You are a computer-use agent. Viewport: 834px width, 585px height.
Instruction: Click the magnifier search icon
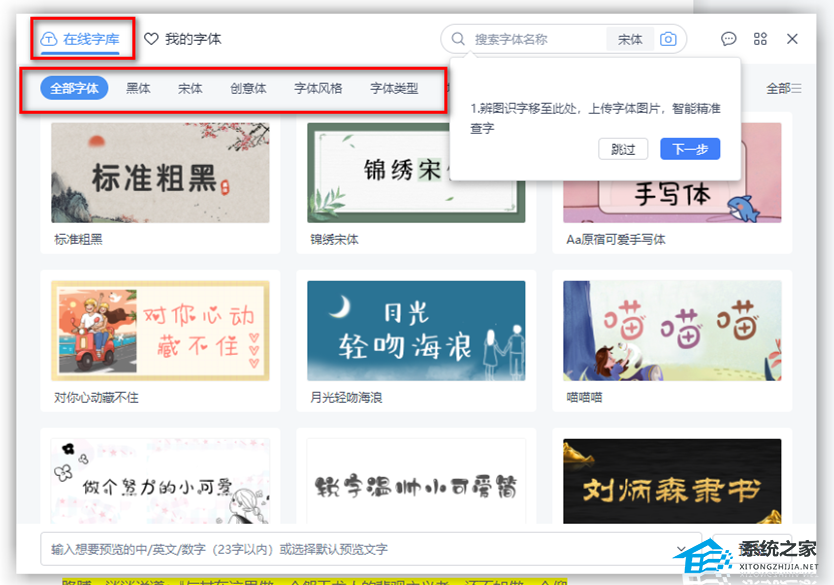pos(458,39)
